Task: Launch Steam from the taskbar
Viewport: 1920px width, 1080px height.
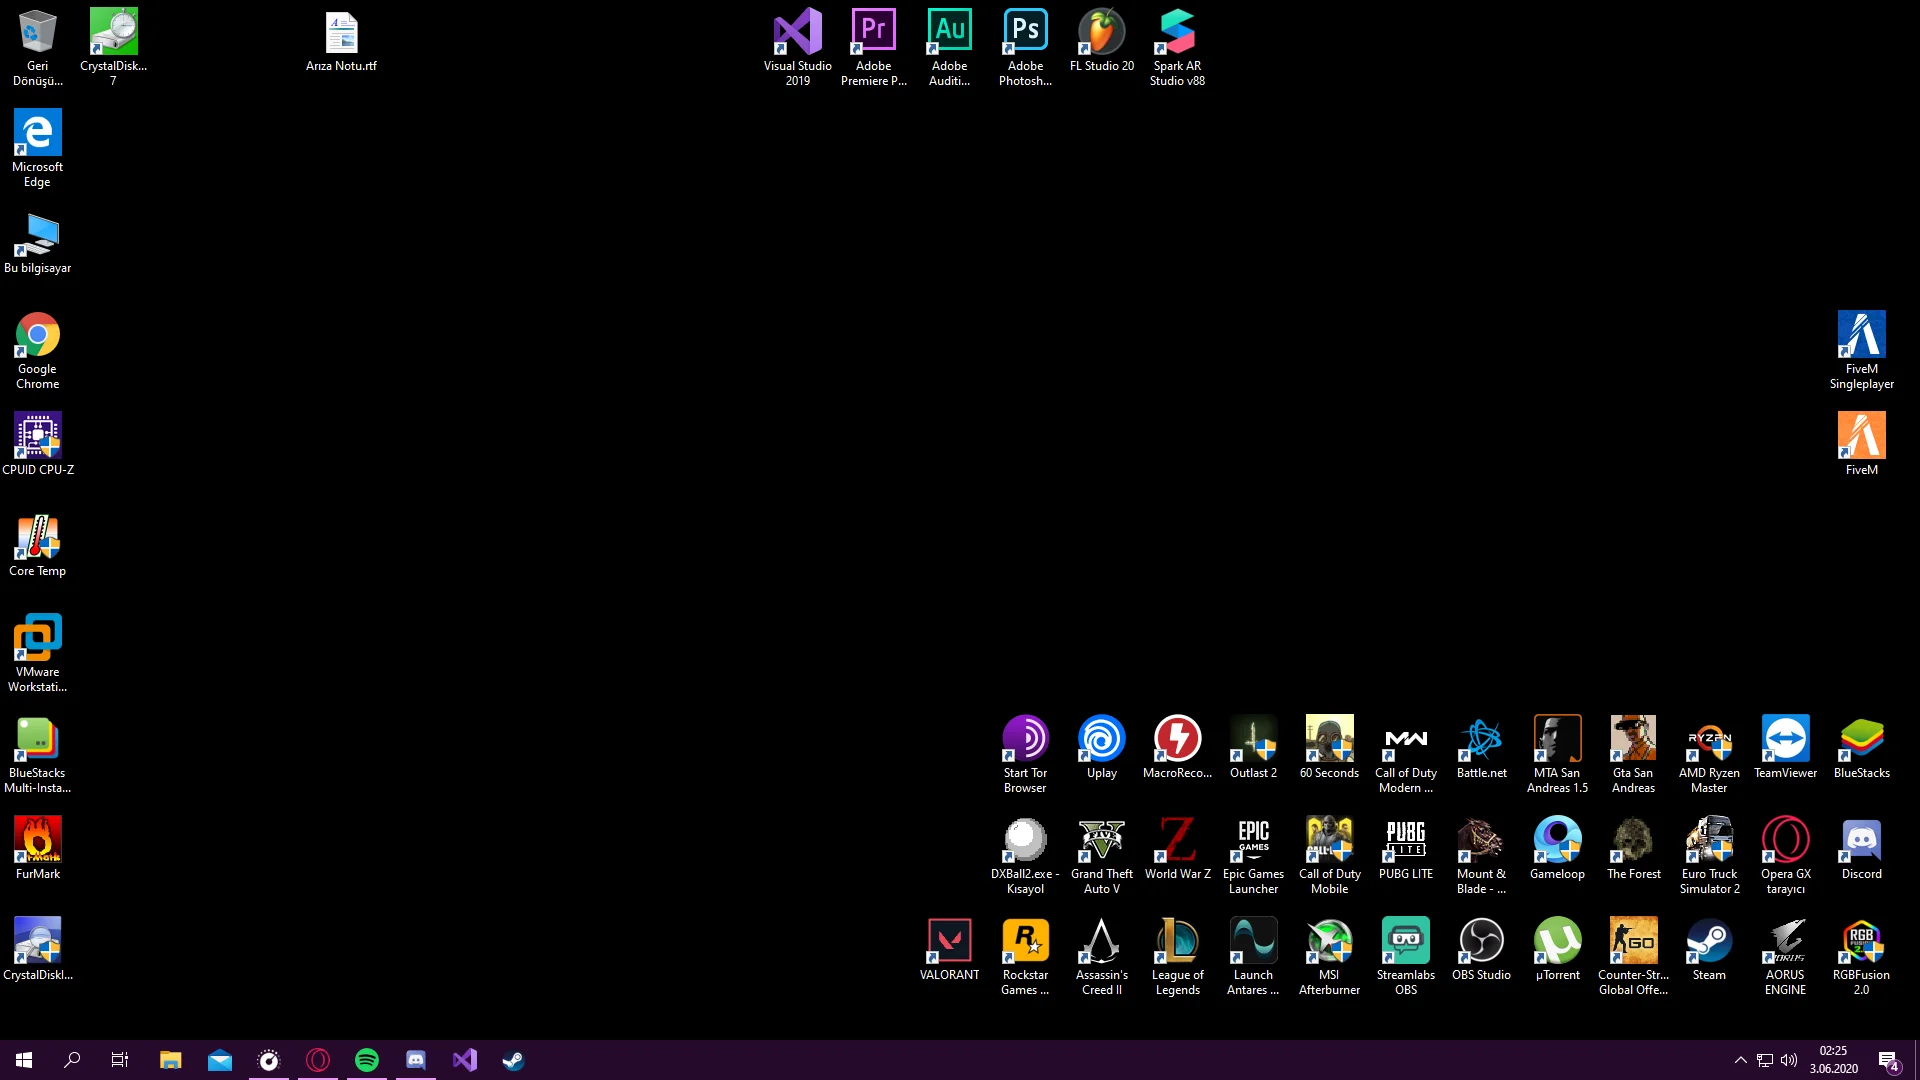Action: pyautogui.click(x=513, y=1059)
